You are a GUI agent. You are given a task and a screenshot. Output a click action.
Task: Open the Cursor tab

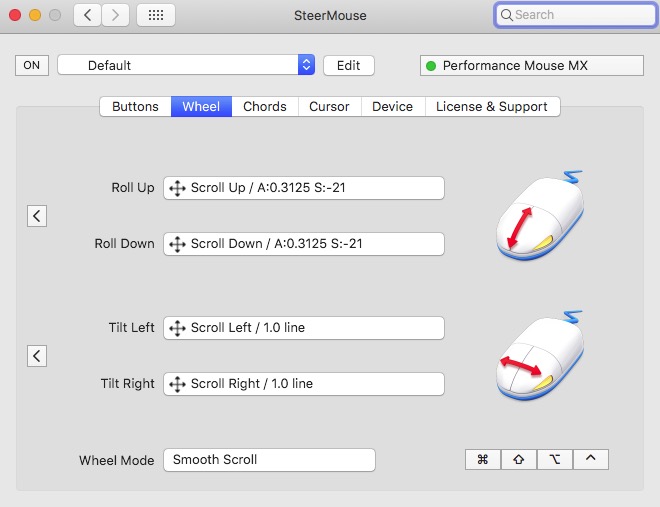pyautogui.click(x=330, y=106)
